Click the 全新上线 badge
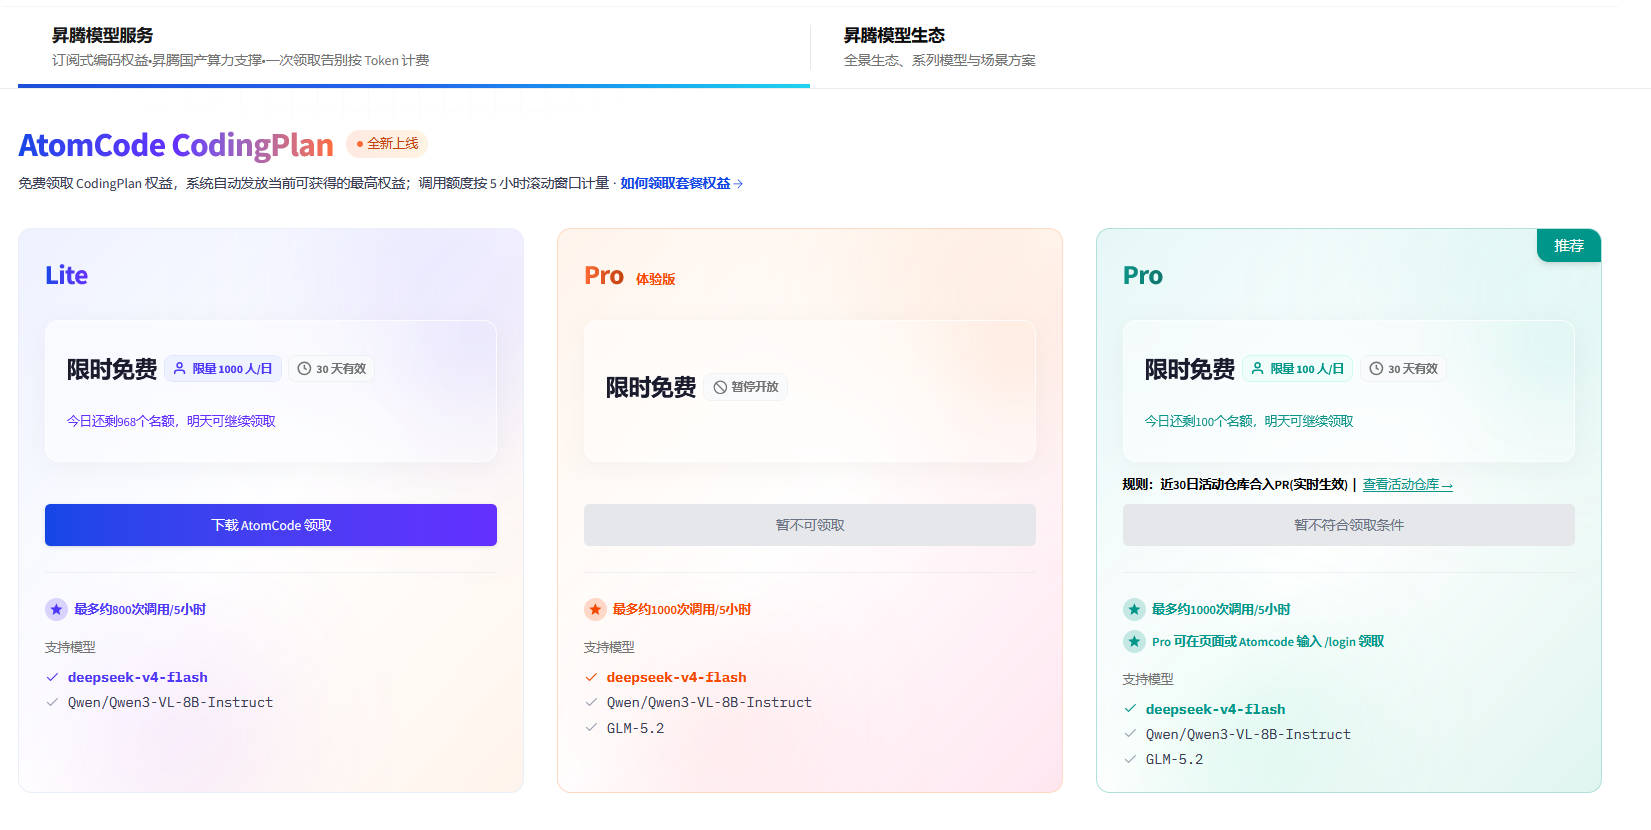The width and height of the screenshot is (1651, 830). 387,144
